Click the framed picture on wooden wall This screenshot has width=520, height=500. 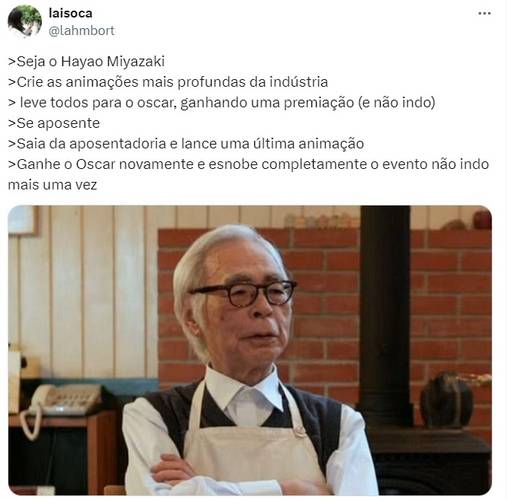point(23,220)
